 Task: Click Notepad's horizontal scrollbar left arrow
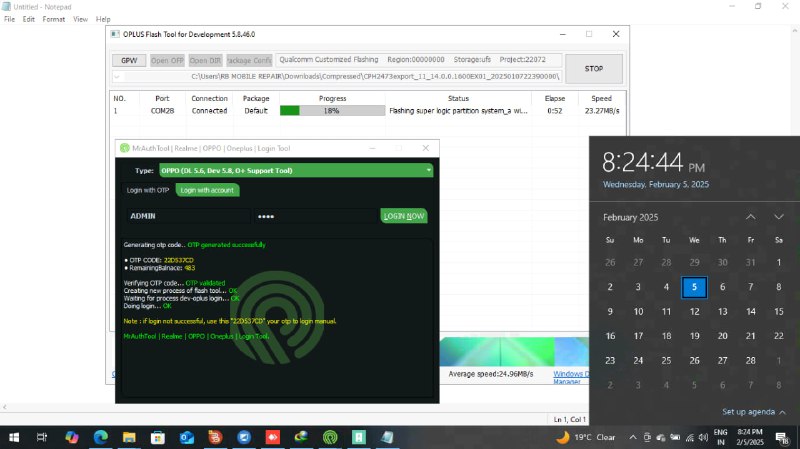click(x=5, y=407)
